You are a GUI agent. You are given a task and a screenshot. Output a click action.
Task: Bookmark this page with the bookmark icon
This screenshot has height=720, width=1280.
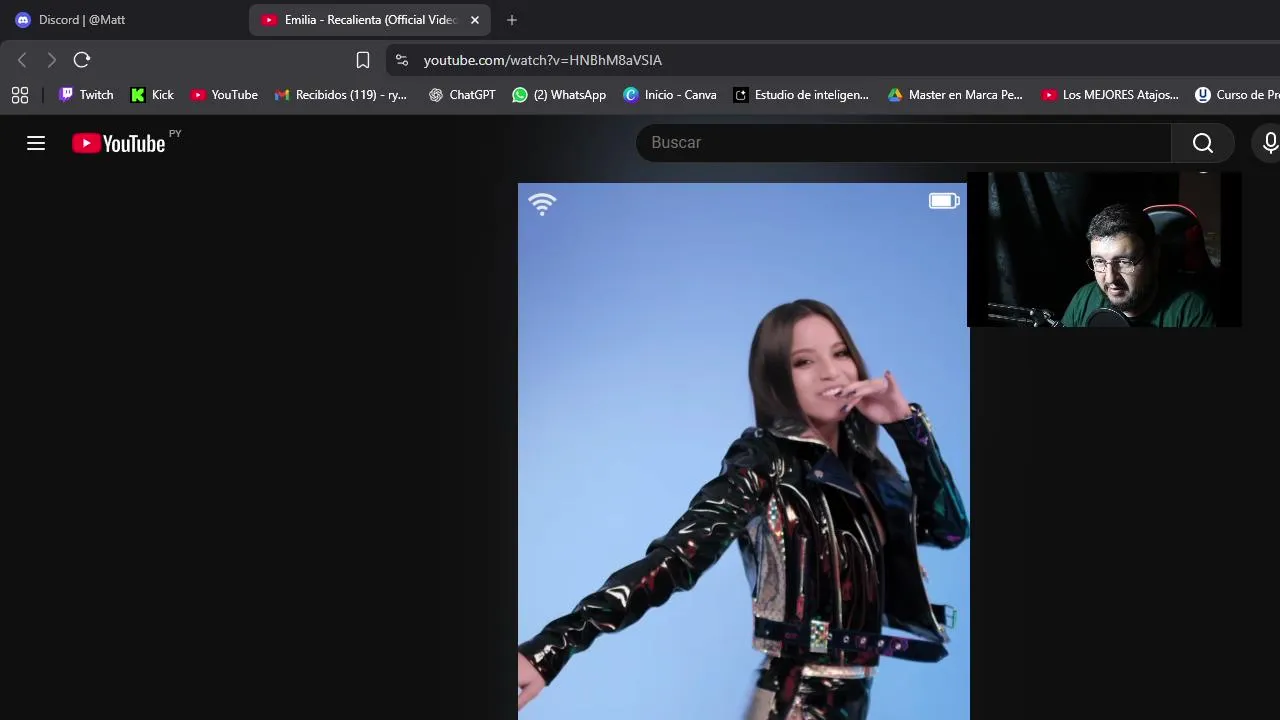(363, 60)
